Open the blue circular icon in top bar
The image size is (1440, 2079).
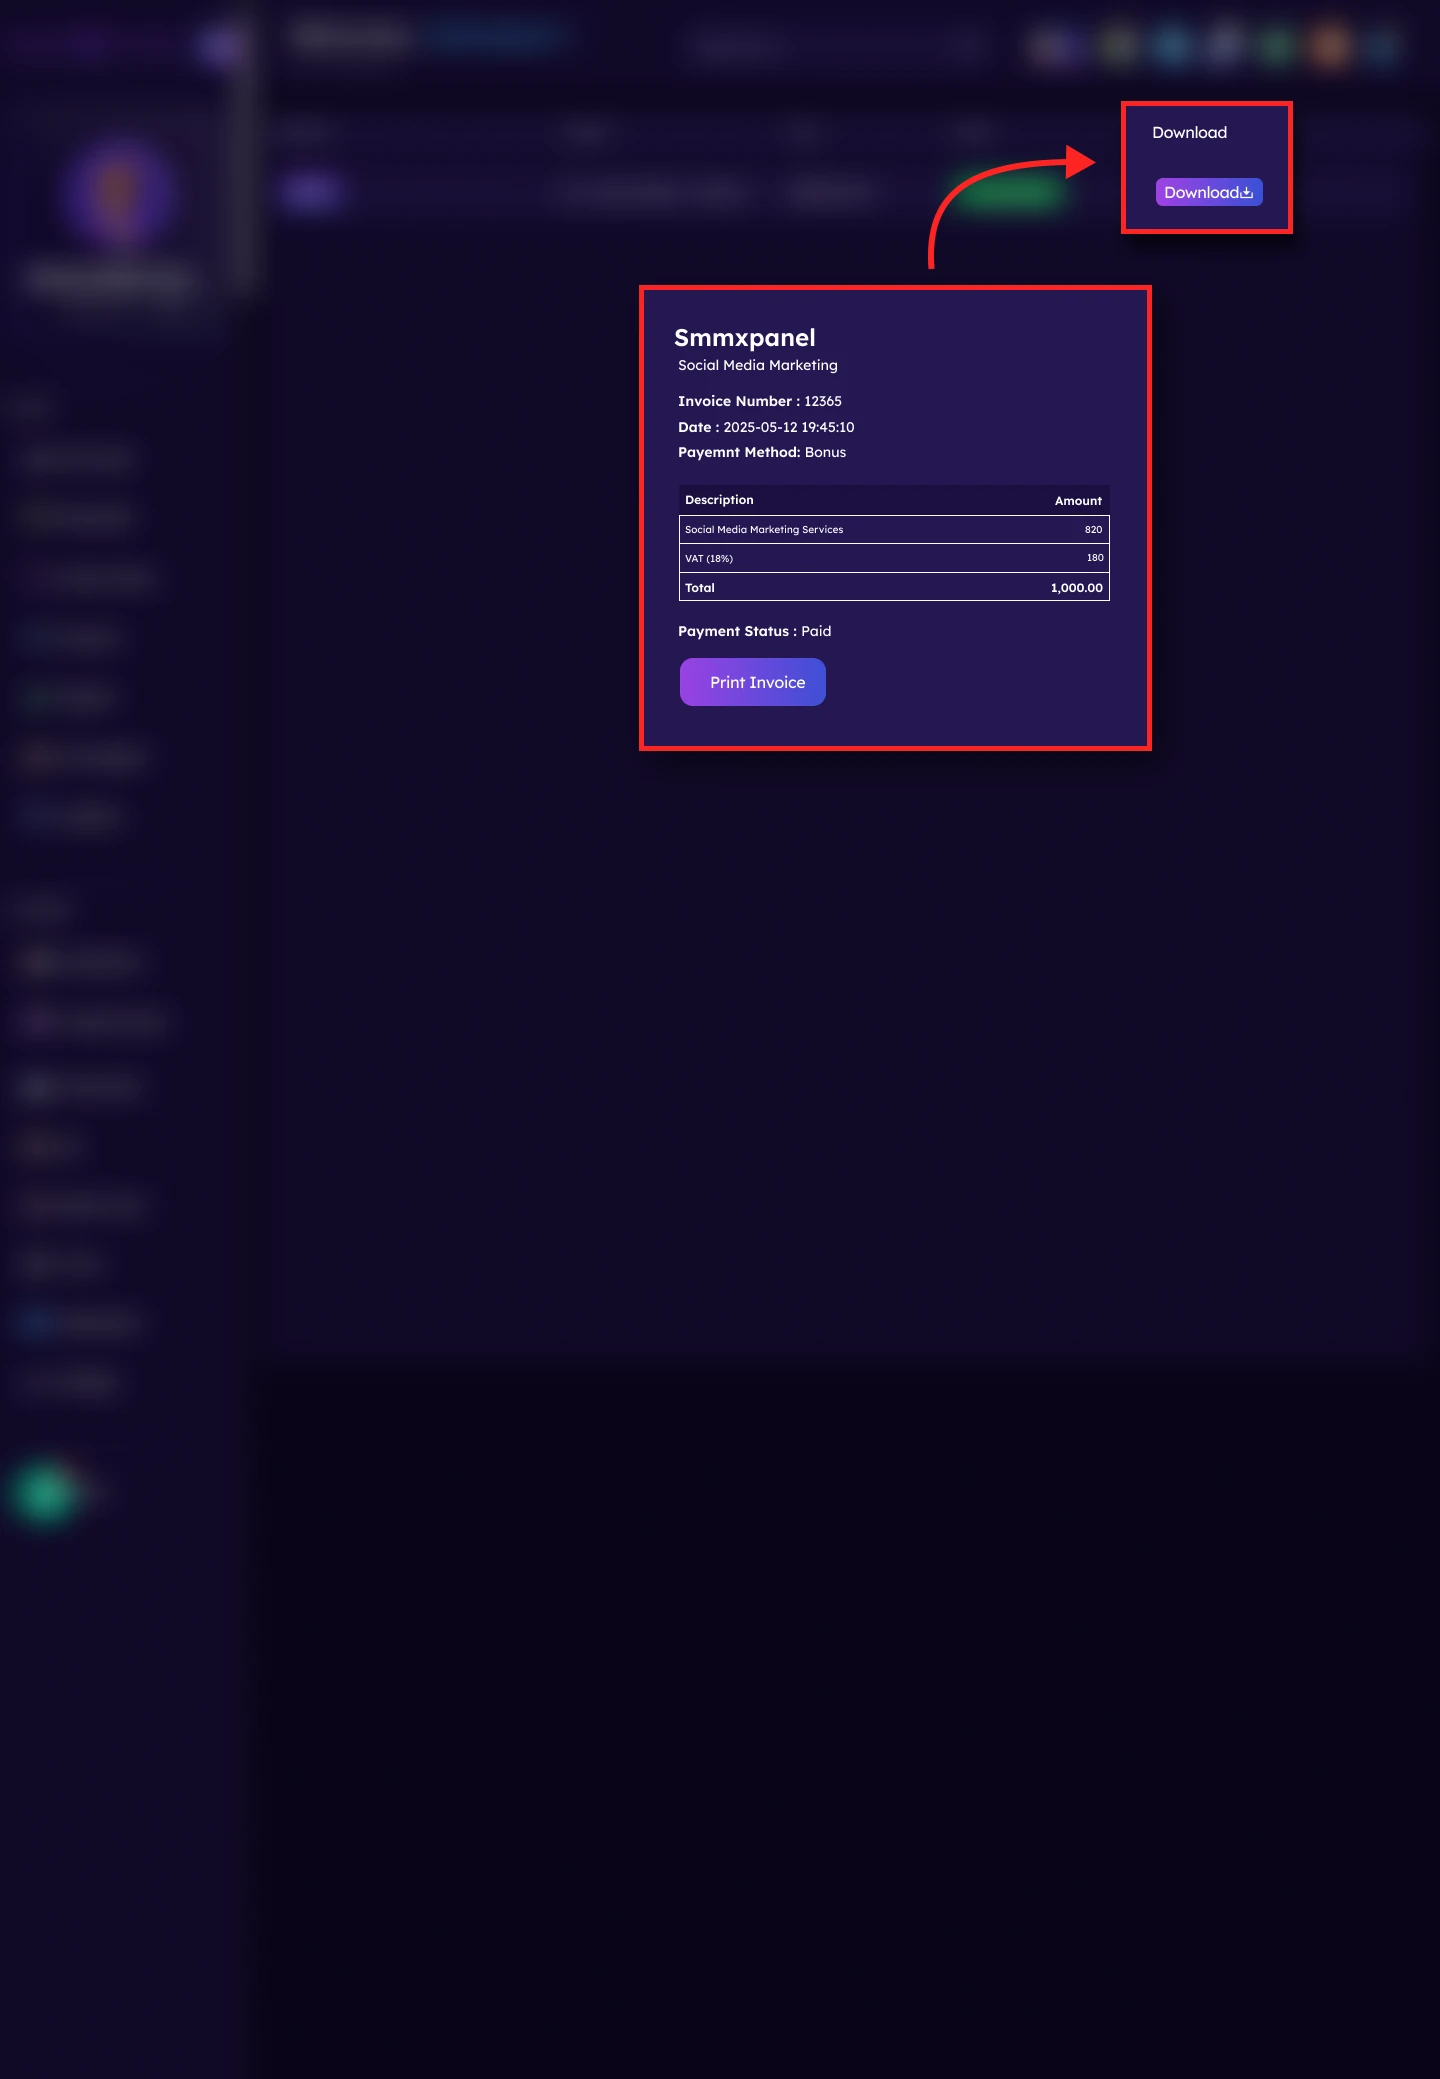1171,45
